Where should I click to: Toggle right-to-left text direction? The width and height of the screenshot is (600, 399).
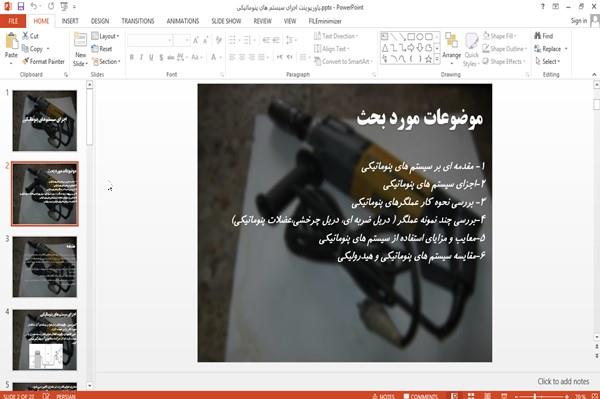click(x=290, y=57)
